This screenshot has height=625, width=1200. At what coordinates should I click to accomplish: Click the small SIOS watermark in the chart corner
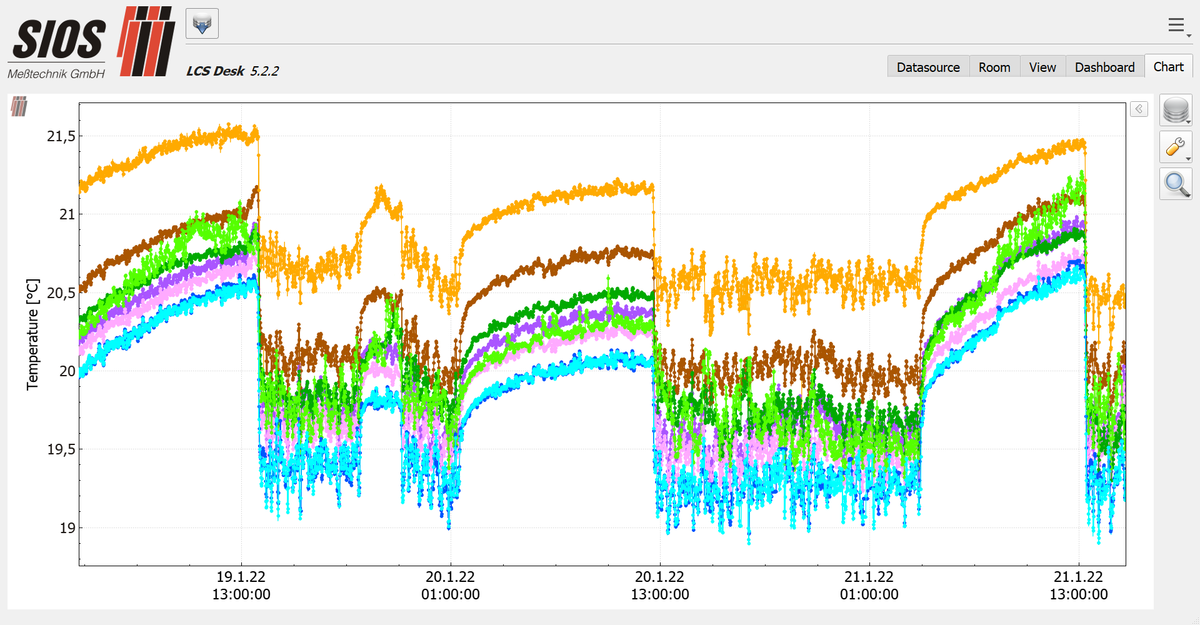(19, 105)
